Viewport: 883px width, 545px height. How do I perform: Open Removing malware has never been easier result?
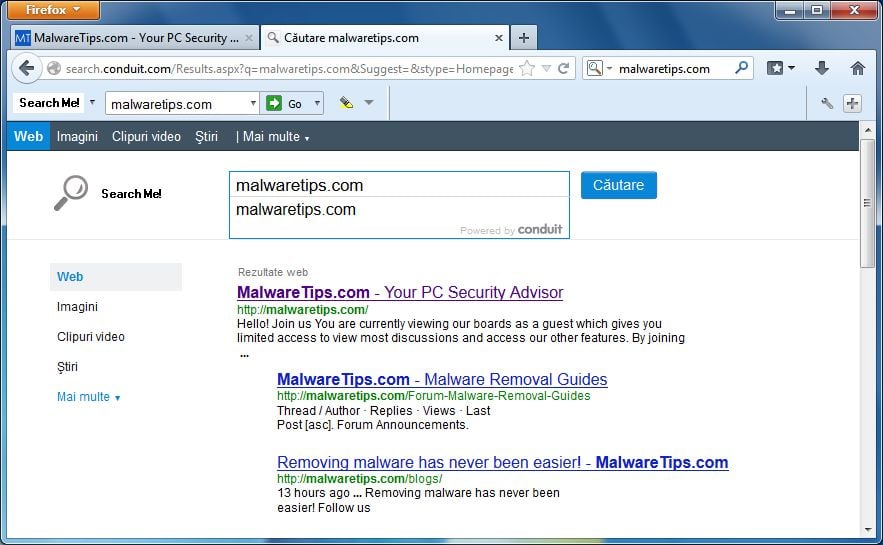502,462
